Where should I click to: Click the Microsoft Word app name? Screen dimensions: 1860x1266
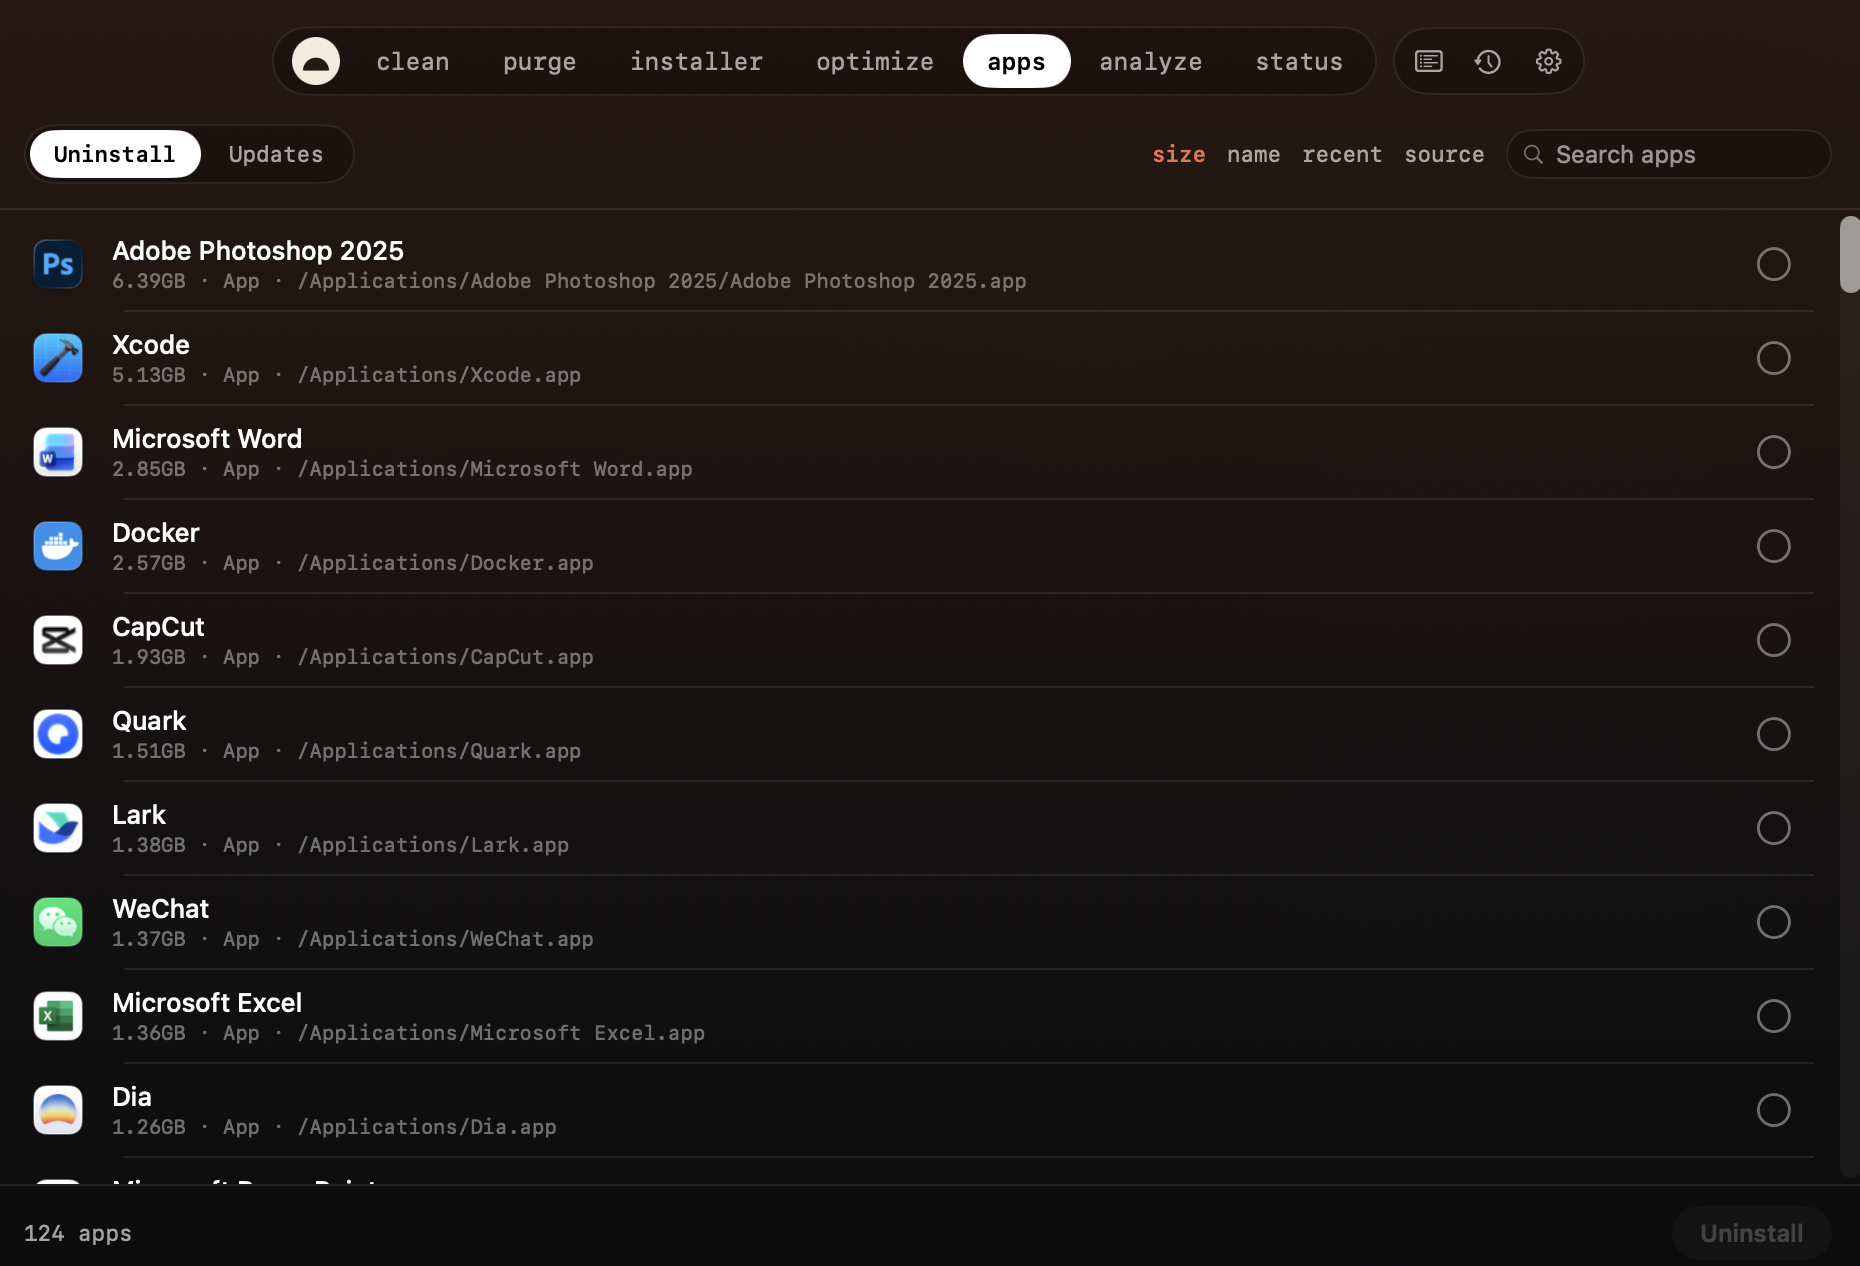coord(207,438)
